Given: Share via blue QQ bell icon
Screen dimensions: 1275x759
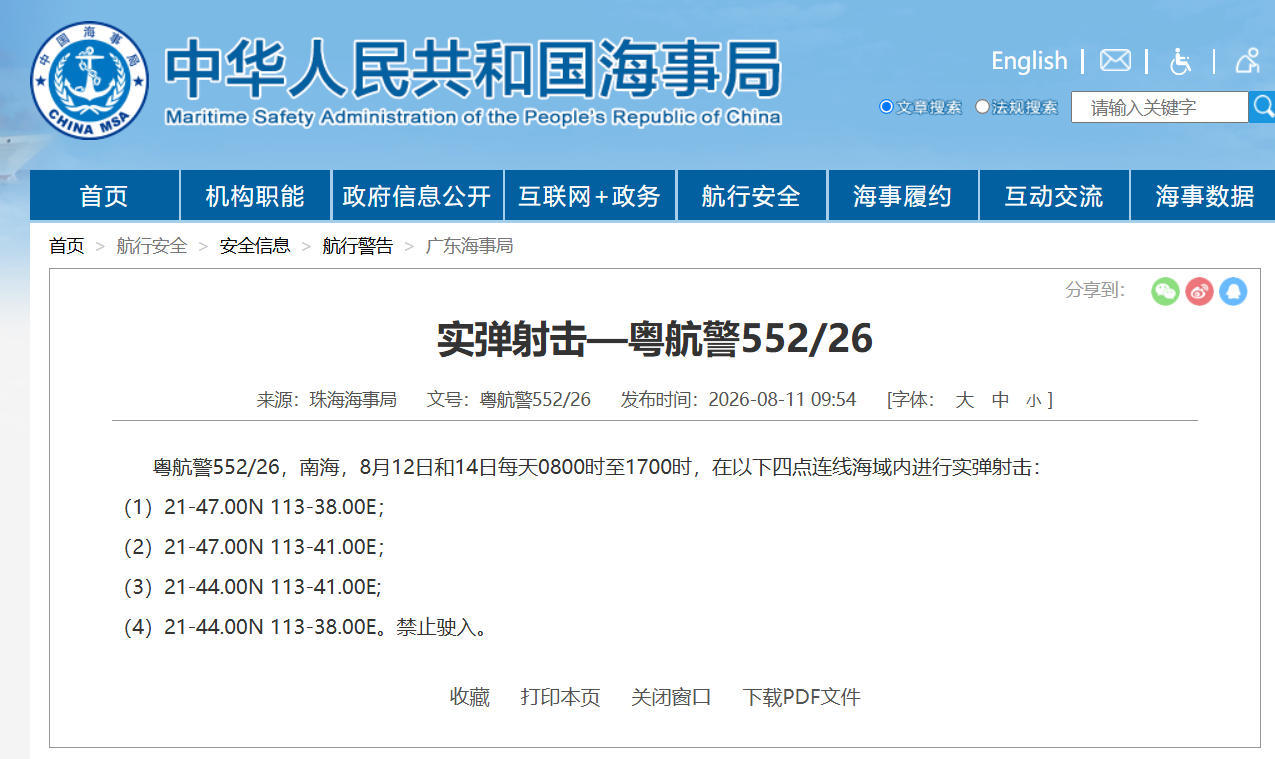Looking at the screenshot, I should 1233,291.
